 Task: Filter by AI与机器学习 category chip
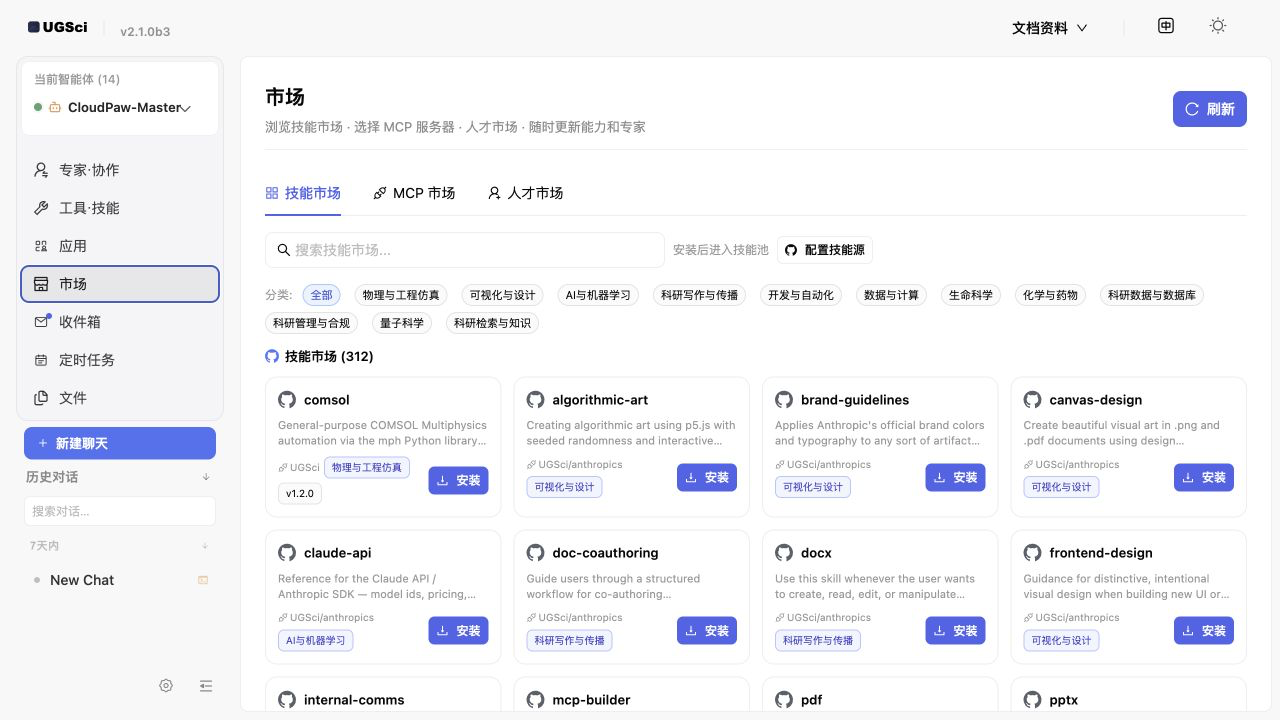(598, 295)
